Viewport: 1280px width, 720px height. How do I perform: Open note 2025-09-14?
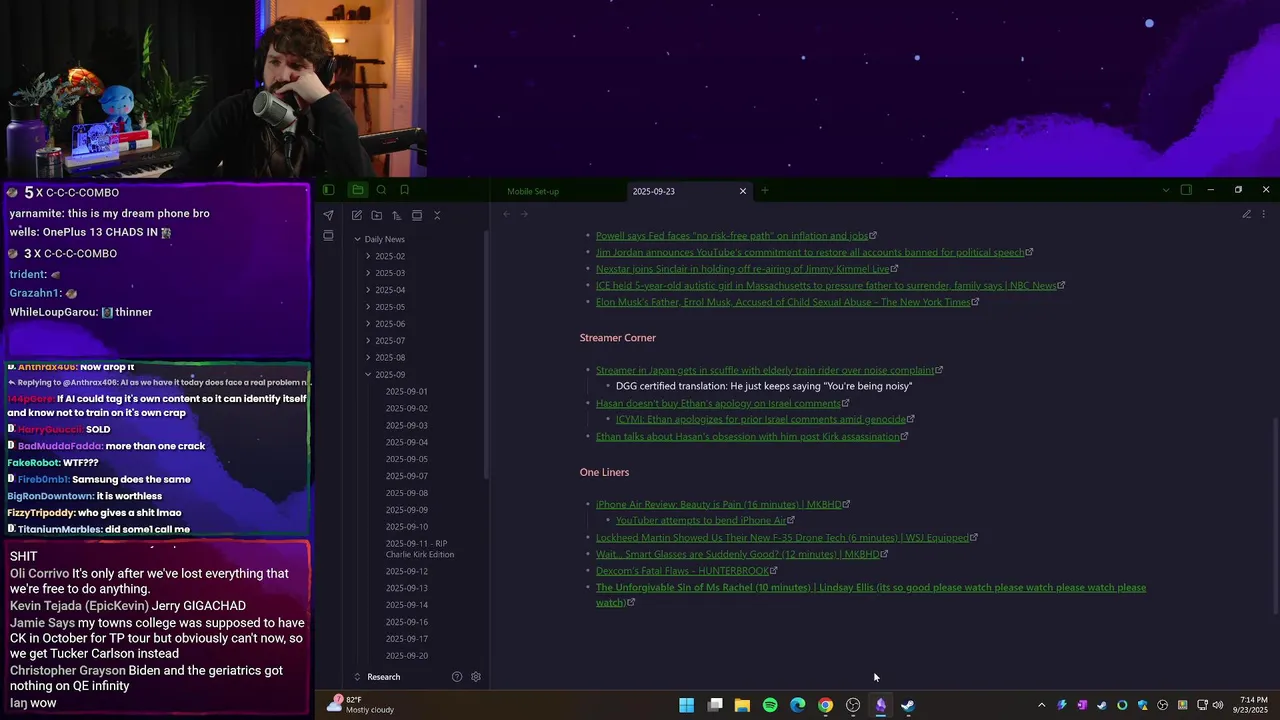click(x=407, y=605)
